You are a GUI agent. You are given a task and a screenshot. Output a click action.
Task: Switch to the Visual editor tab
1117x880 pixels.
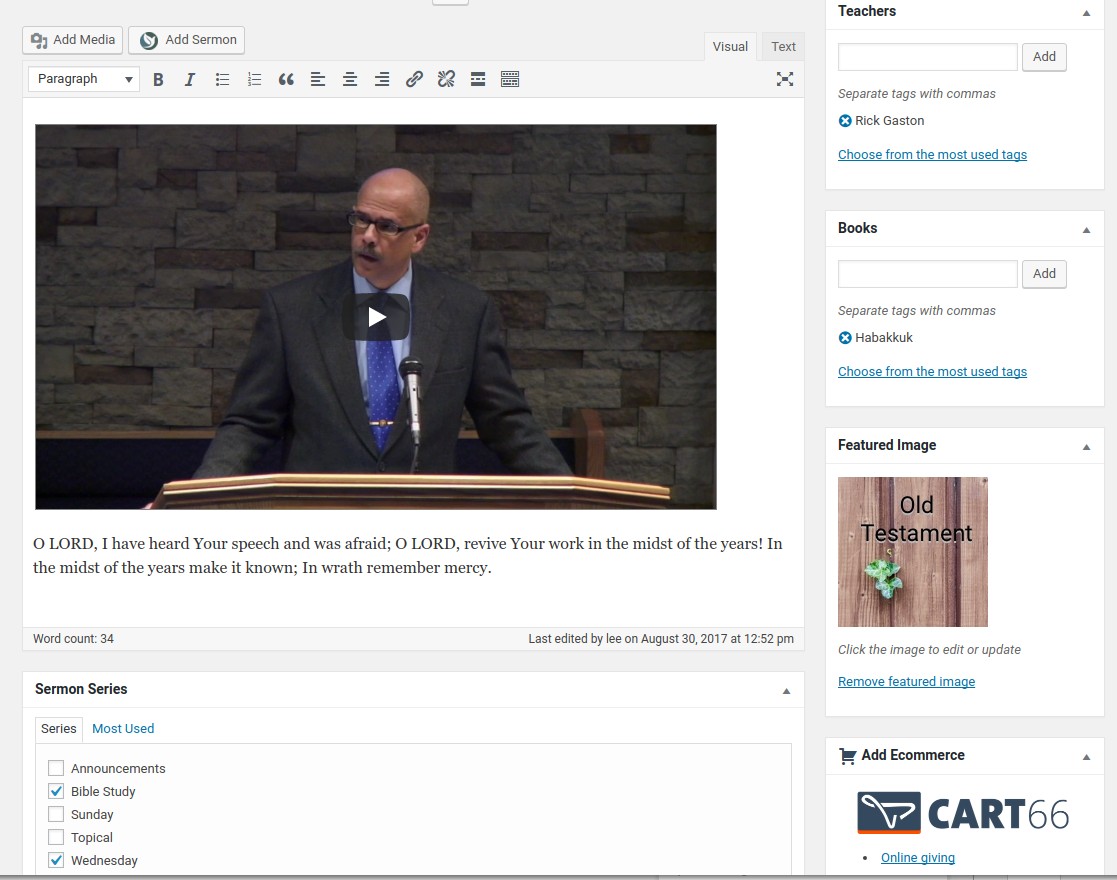[730, 46]
